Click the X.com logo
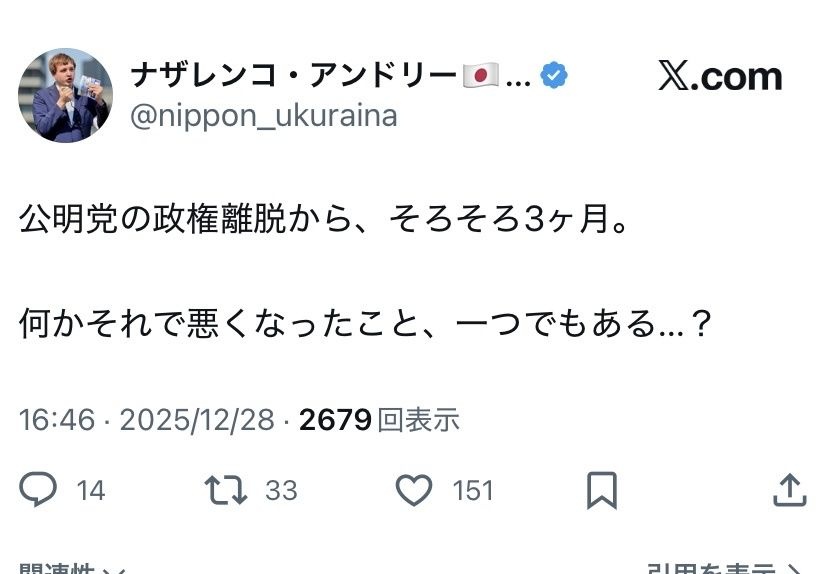This screenshot has height=574, width=828. coord(720,76)
